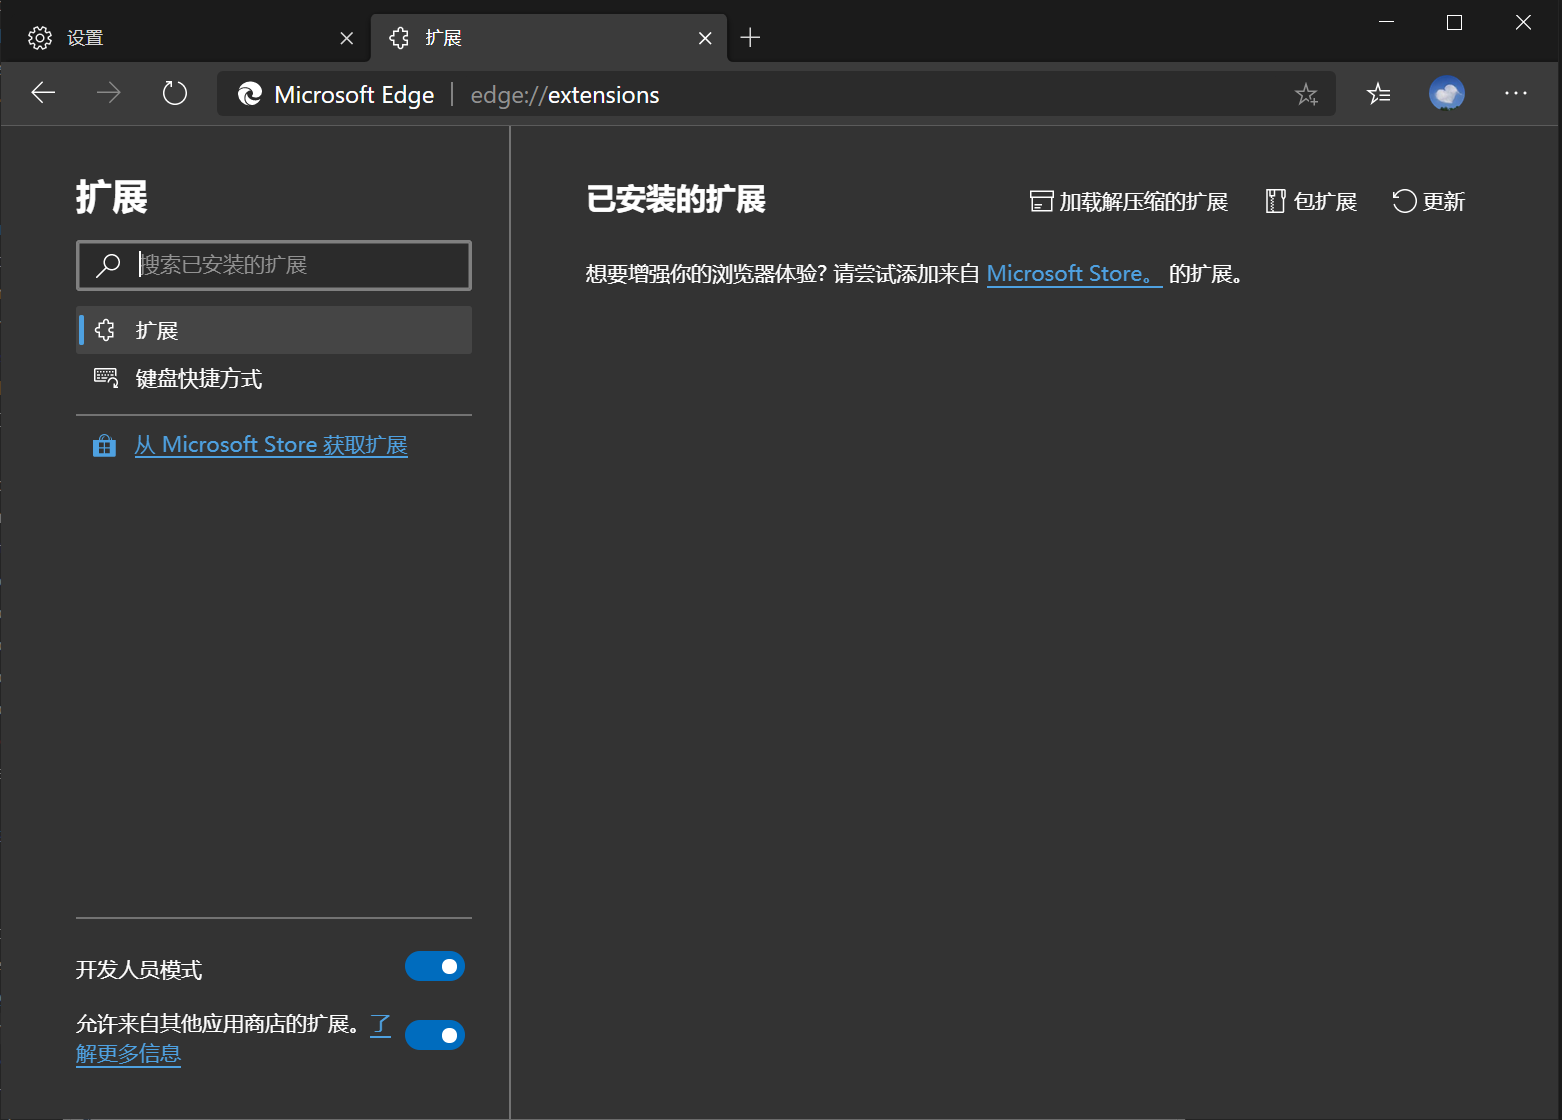Open the user profile avatar
This screenshot has height=1120, width=1562.
[1447, 94]
